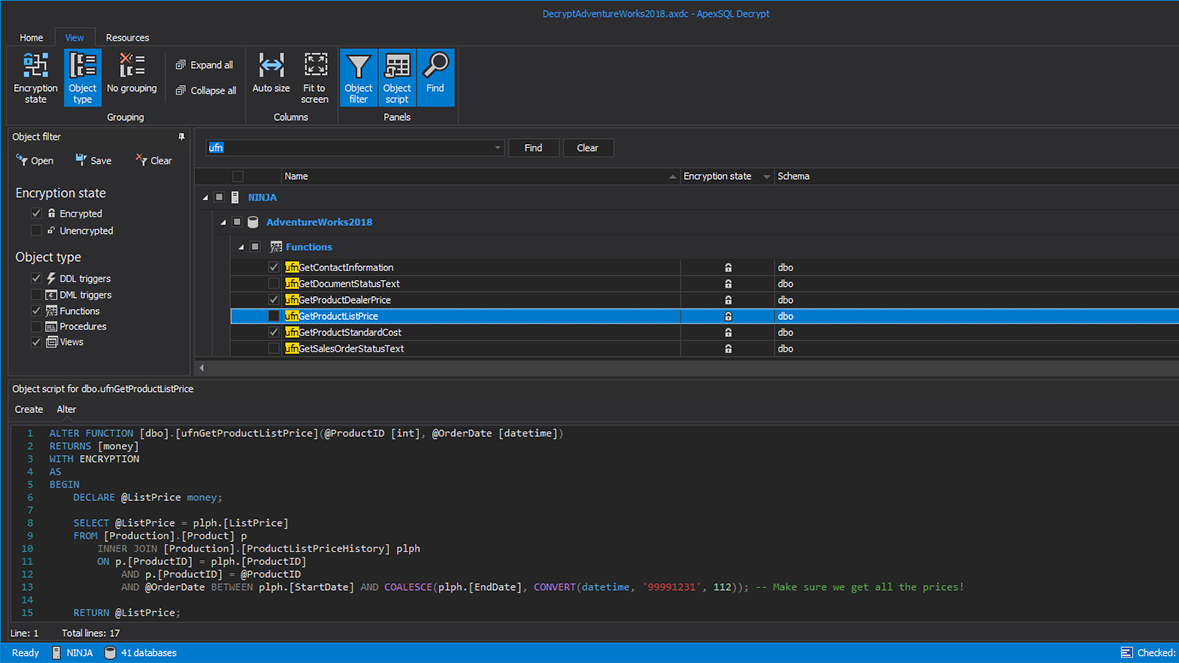The height and width of the screenshot is (663, 1179).
Task: Uncheck ufnGetContactInformation row checkbox
Action: [274, 268]
